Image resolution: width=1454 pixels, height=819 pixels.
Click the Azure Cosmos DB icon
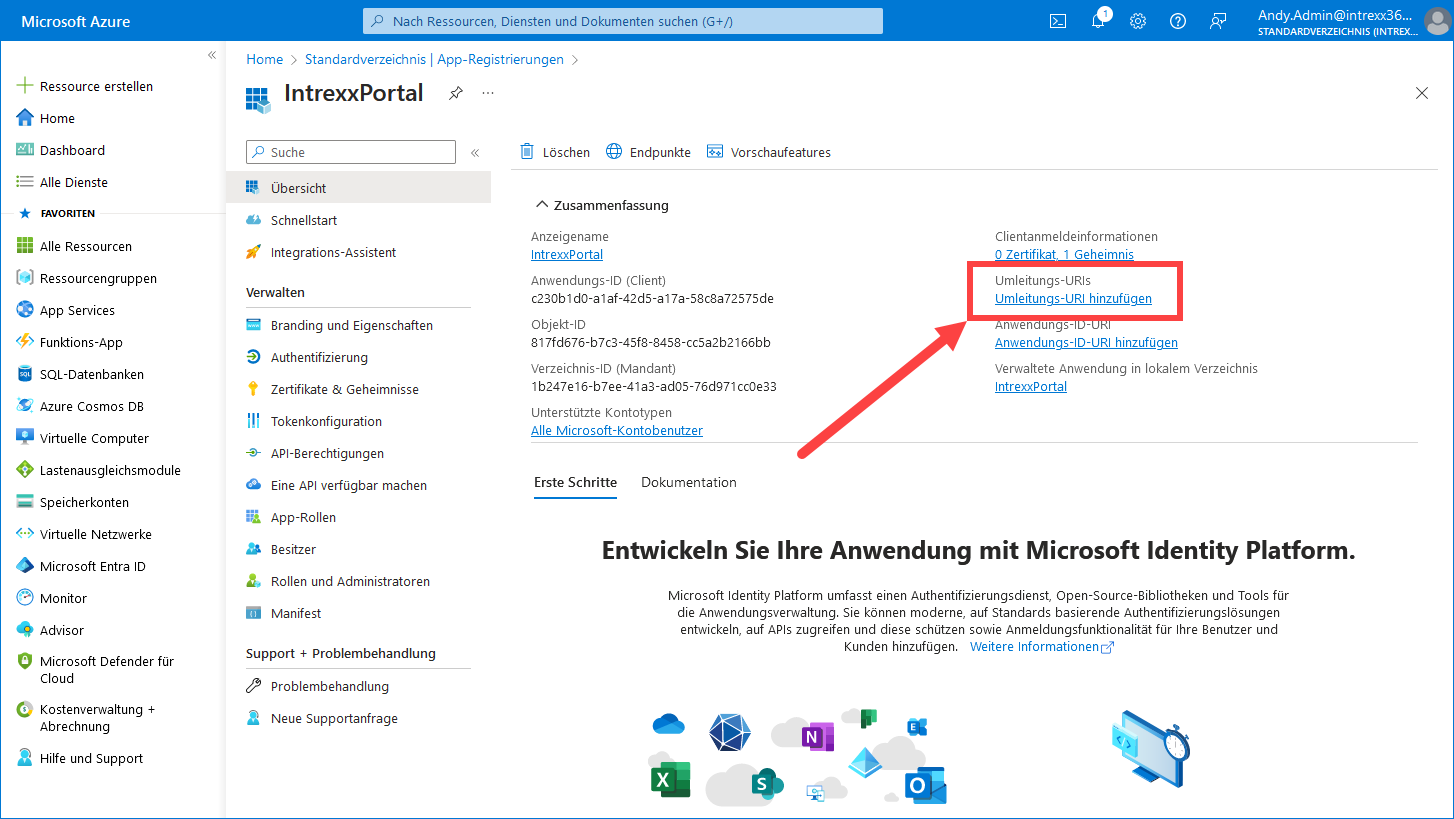(x=25, y=406)
